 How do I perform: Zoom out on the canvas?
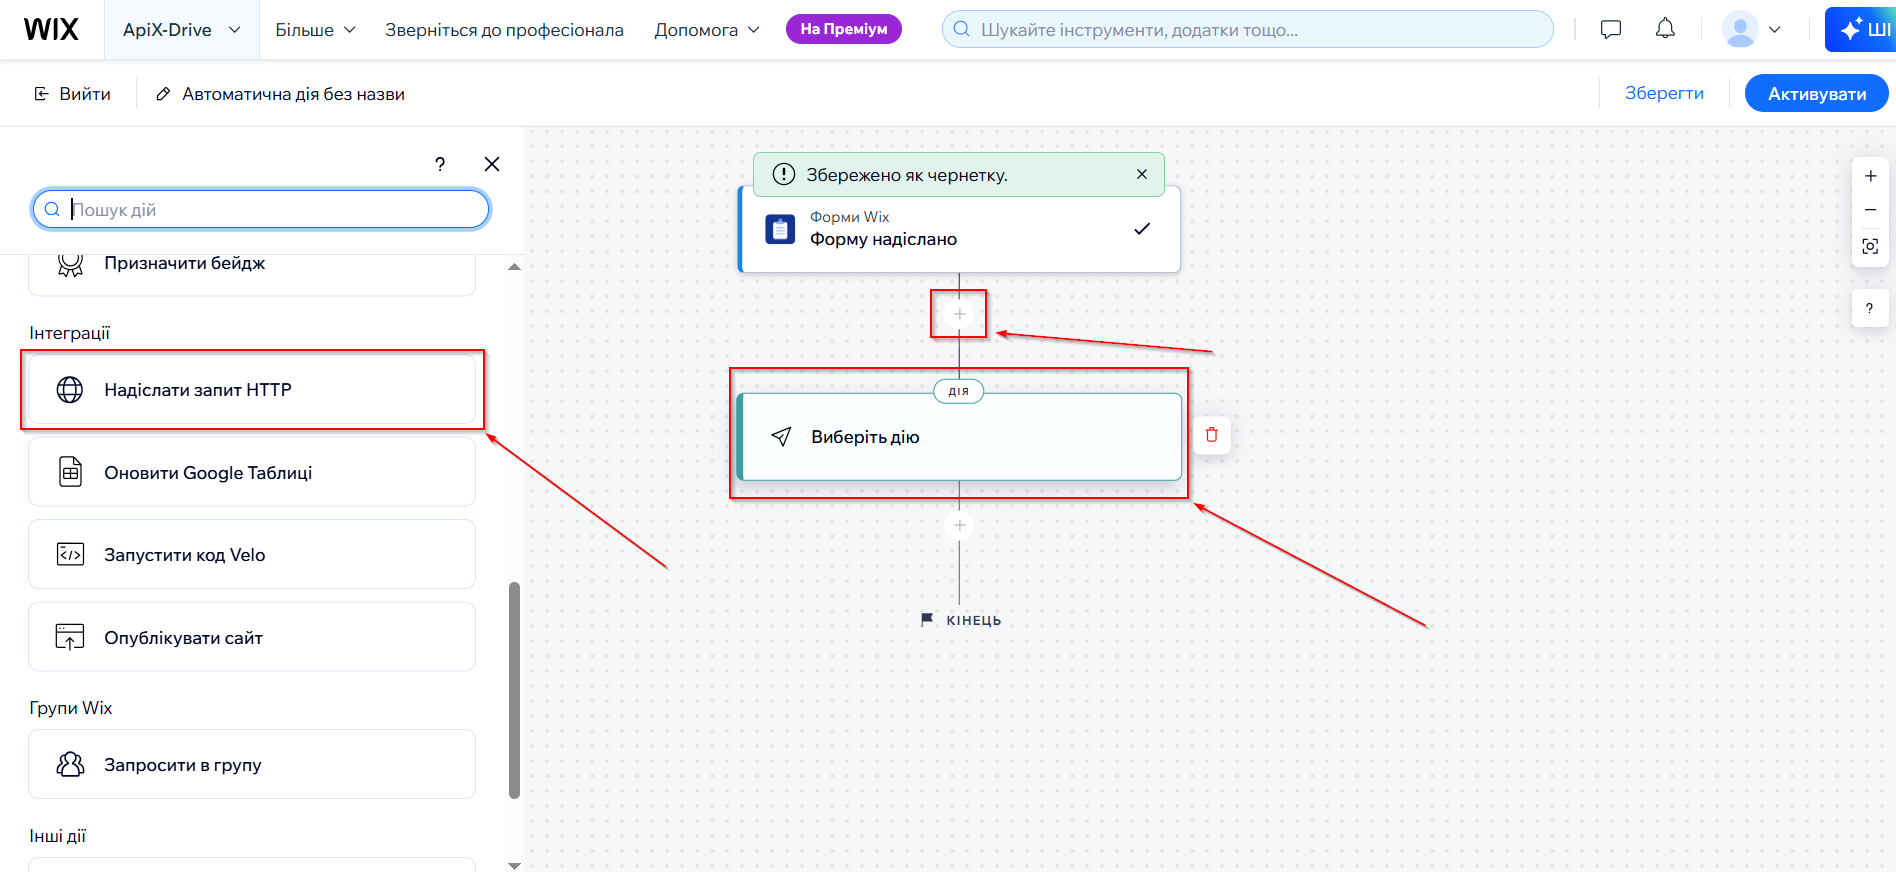1870,210
